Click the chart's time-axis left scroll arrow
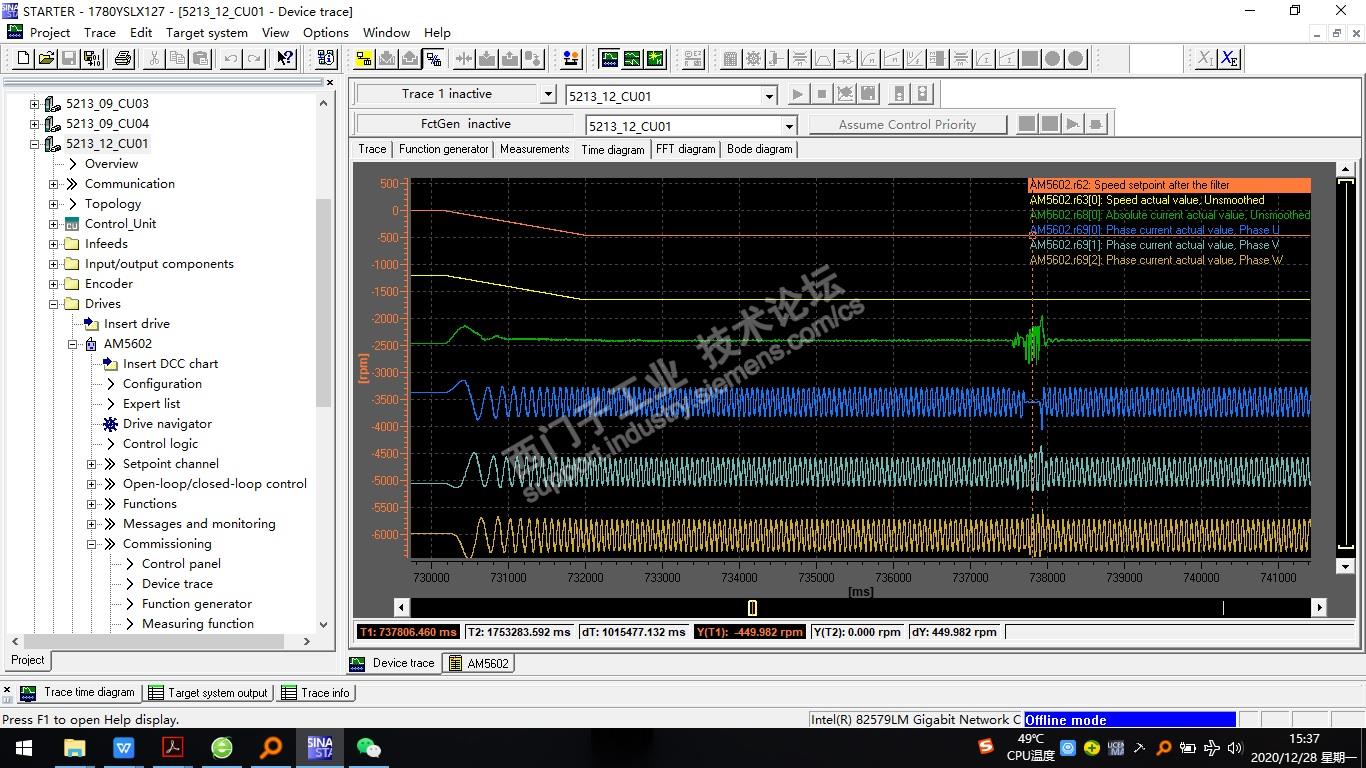 point(402,608)
